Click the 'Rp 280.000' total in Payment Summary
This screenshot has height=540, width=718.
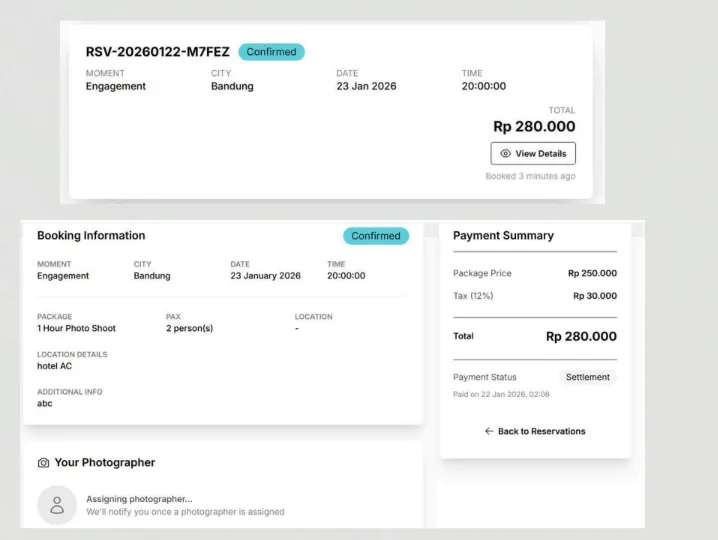(581, 336)
